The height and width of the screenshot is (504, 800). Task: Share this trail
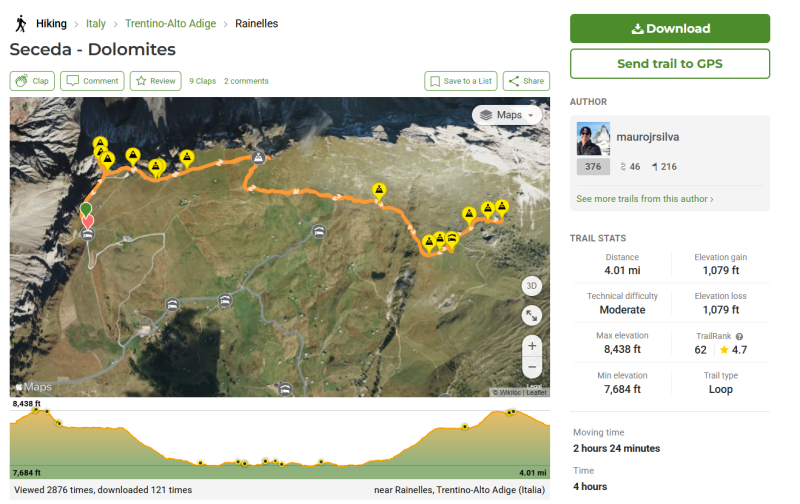click(x=526, y=81)
